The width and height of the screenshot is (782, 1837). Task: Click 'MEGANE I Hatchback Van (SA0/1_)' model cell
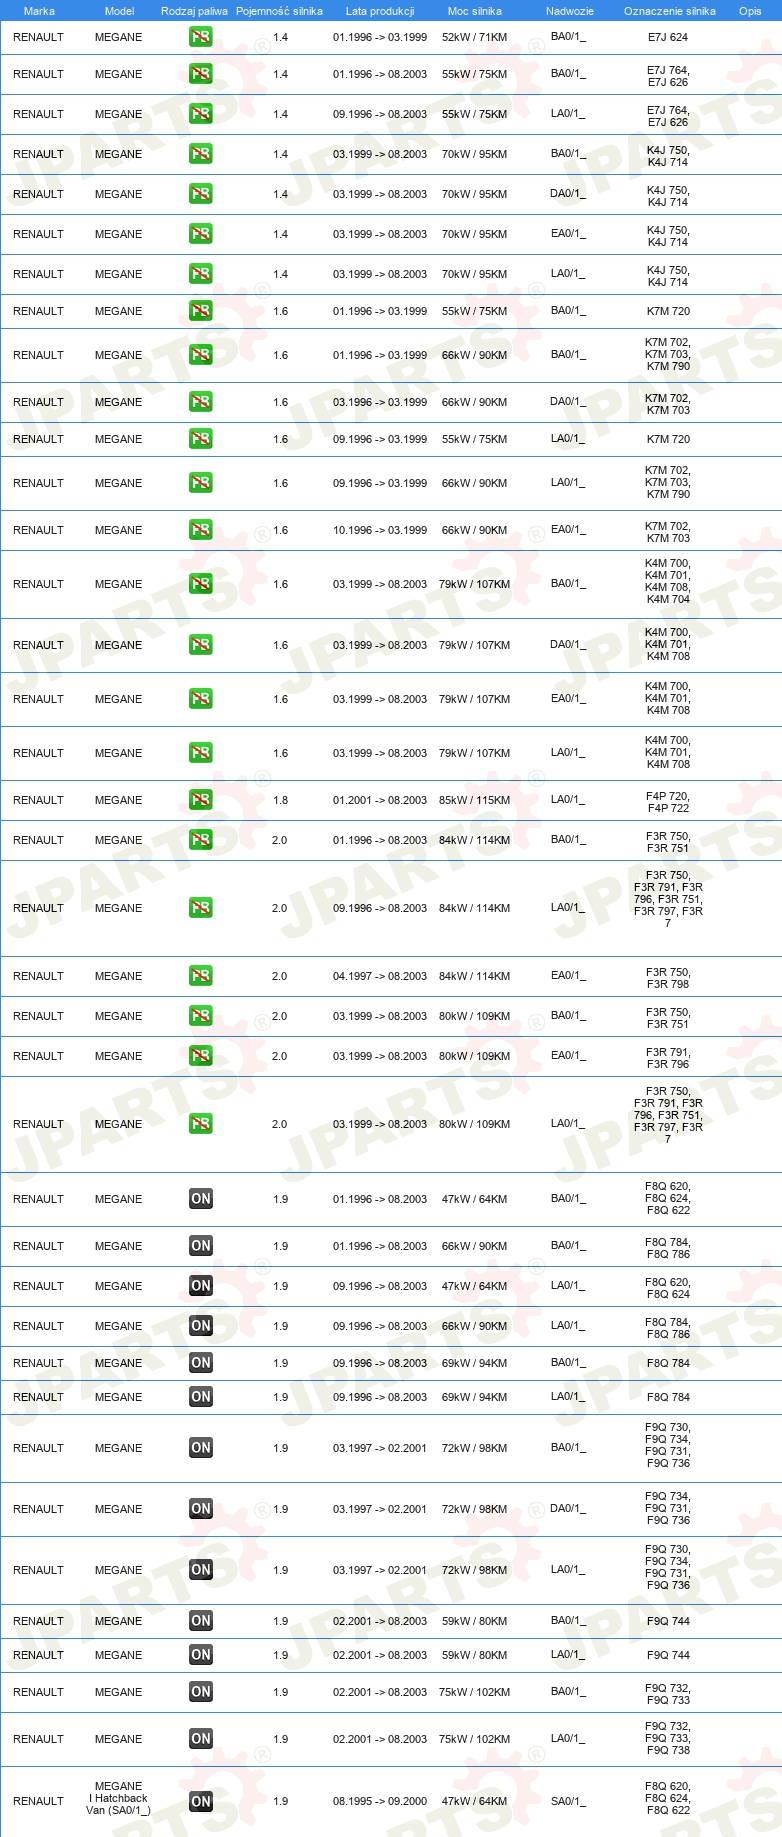tap(118, 1798)
